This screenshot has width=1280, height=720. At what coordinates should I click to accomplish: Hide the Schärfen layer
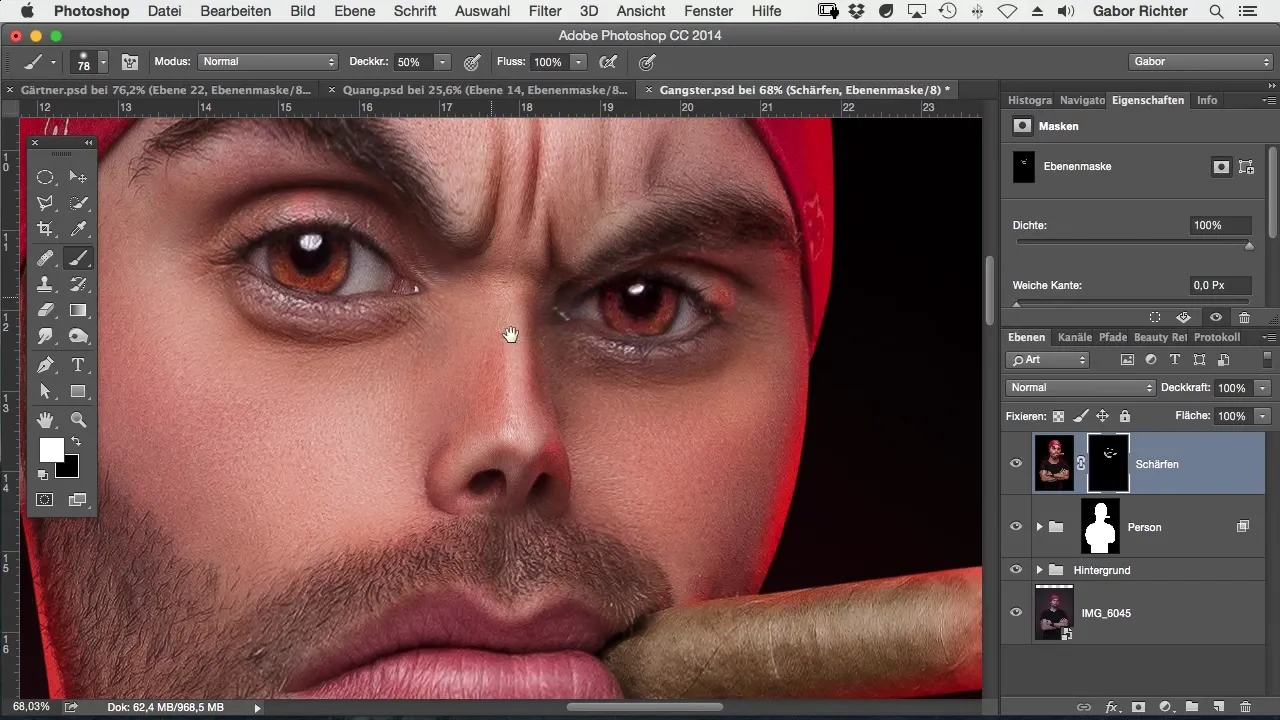coord(1016,463)
